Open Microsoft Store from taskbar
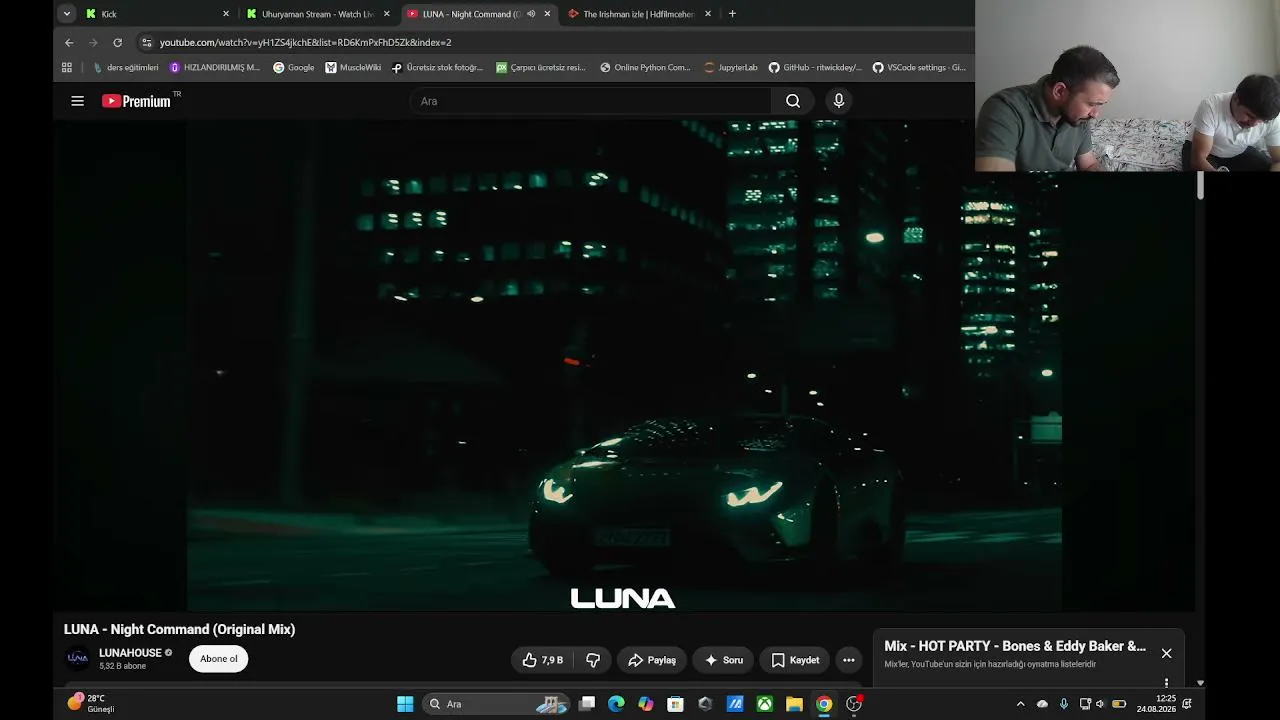The width and height of the screenshot is (1280, 720). [x=675, y=704]
